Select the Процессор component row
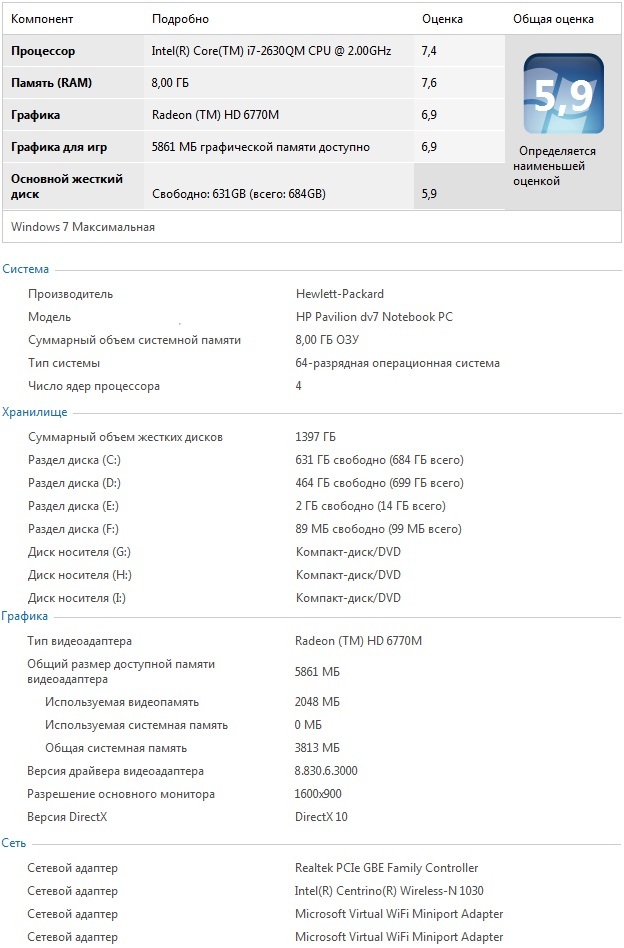Viewport: 624px width, 948px height. [x=254, y=51]
